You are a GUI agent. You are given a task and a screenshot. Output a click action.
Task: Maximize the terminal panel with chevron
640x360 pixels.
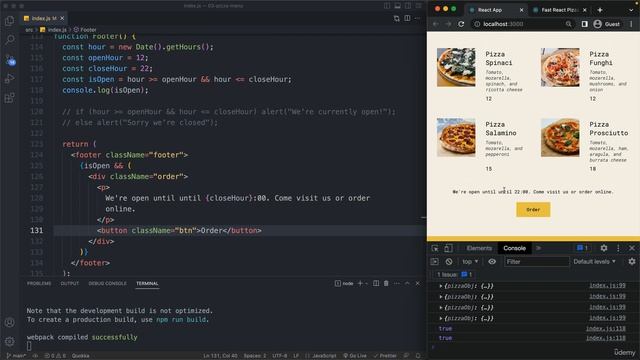407,283
